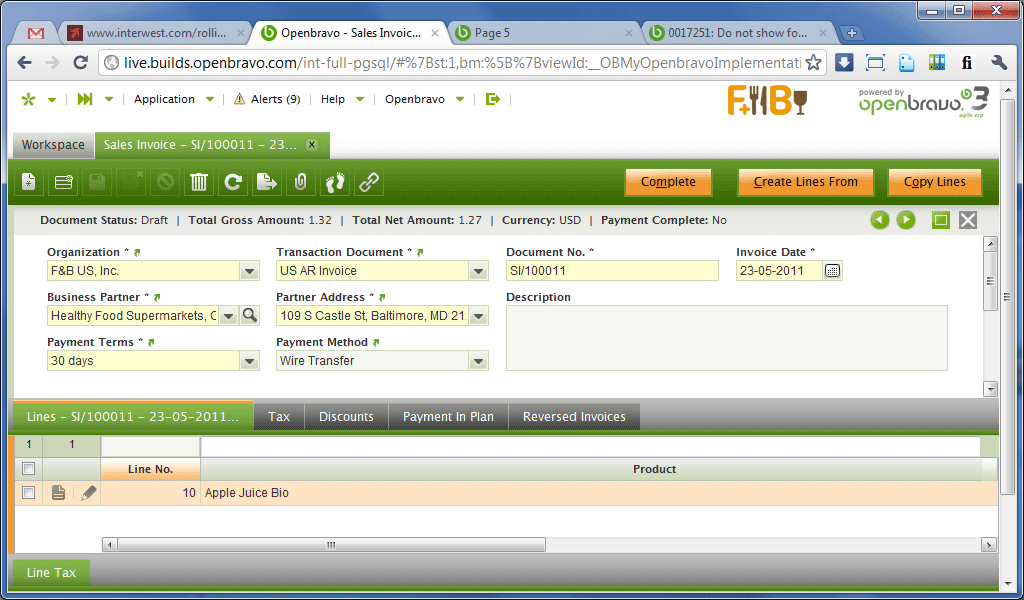Screen dimensions: 1024x600
Task: Click the Line No. filter field
Action: [150, 447]
